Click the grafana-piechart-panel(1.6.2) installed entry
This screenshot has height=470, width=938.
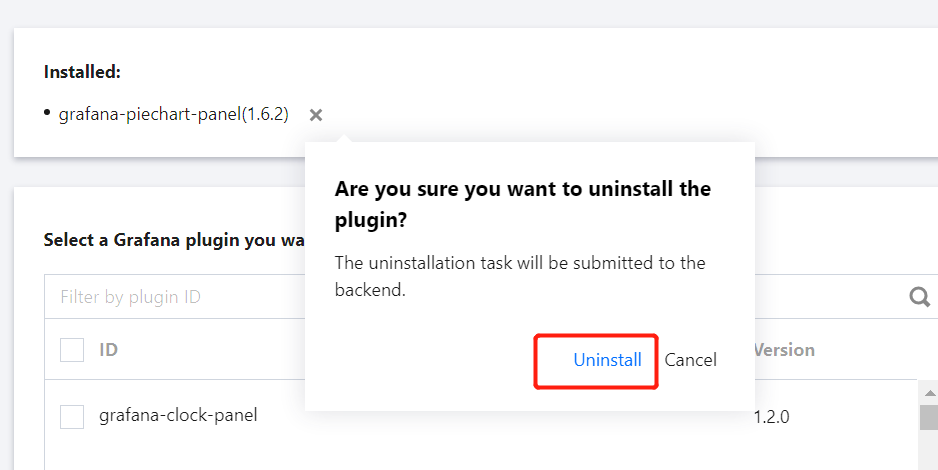click(173, 115)
